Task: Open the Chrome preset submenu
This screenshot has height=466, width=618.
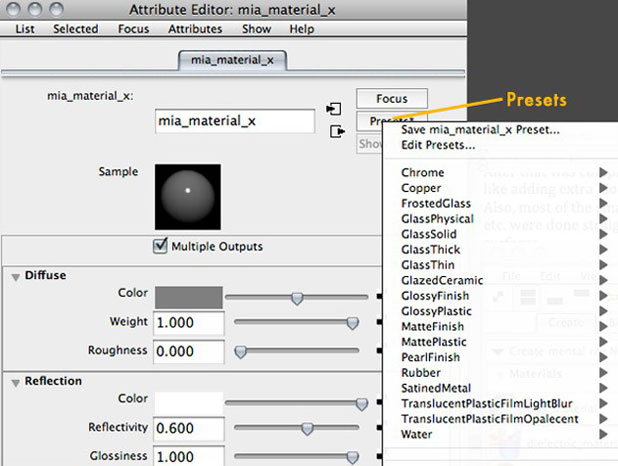Action: tap(500, 173)
